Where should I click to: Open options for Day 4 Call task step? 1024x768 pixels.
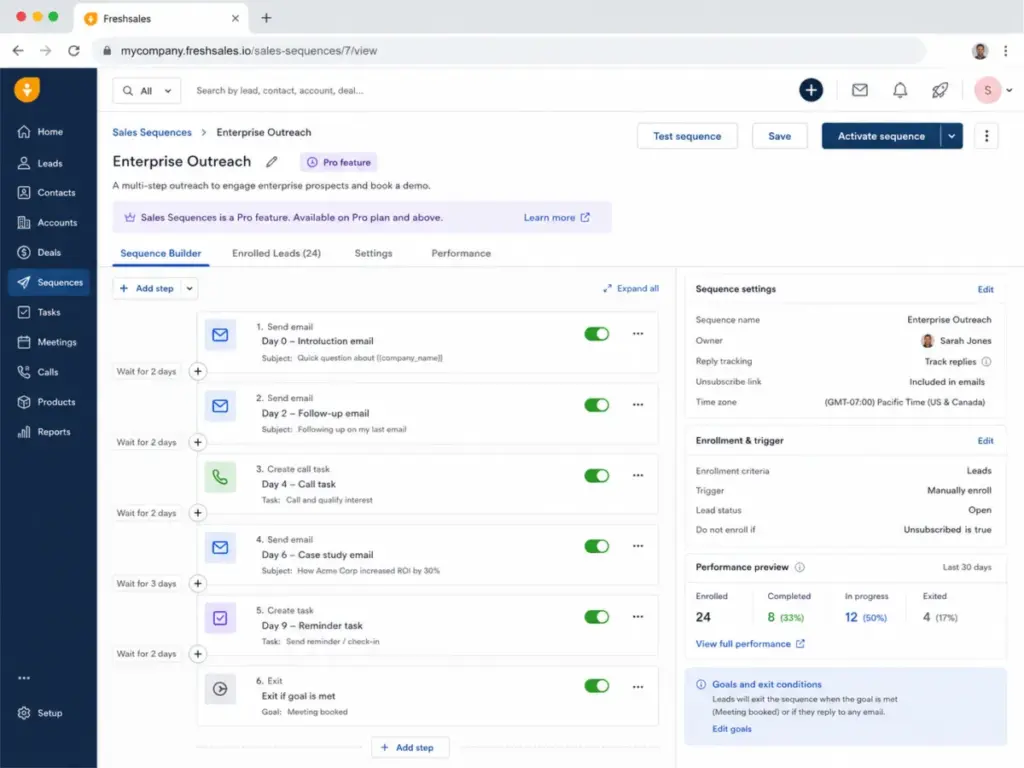point(637,475)
